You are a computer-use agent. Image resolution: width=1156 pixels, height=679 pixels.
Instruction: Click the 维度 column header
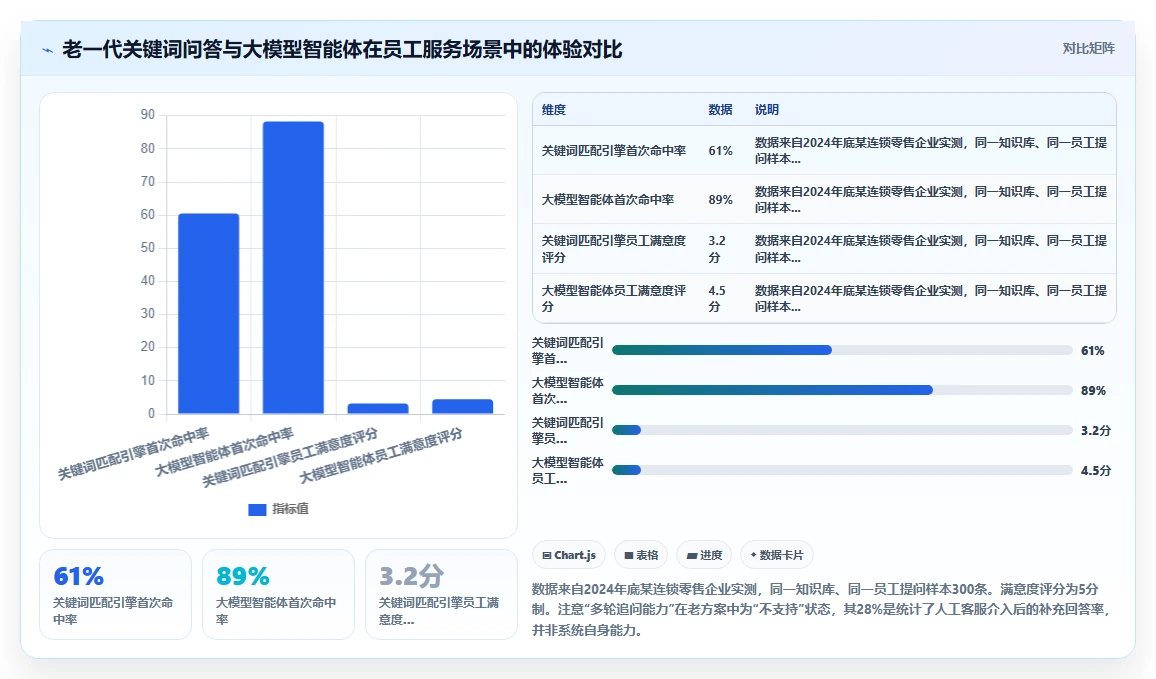554,110
